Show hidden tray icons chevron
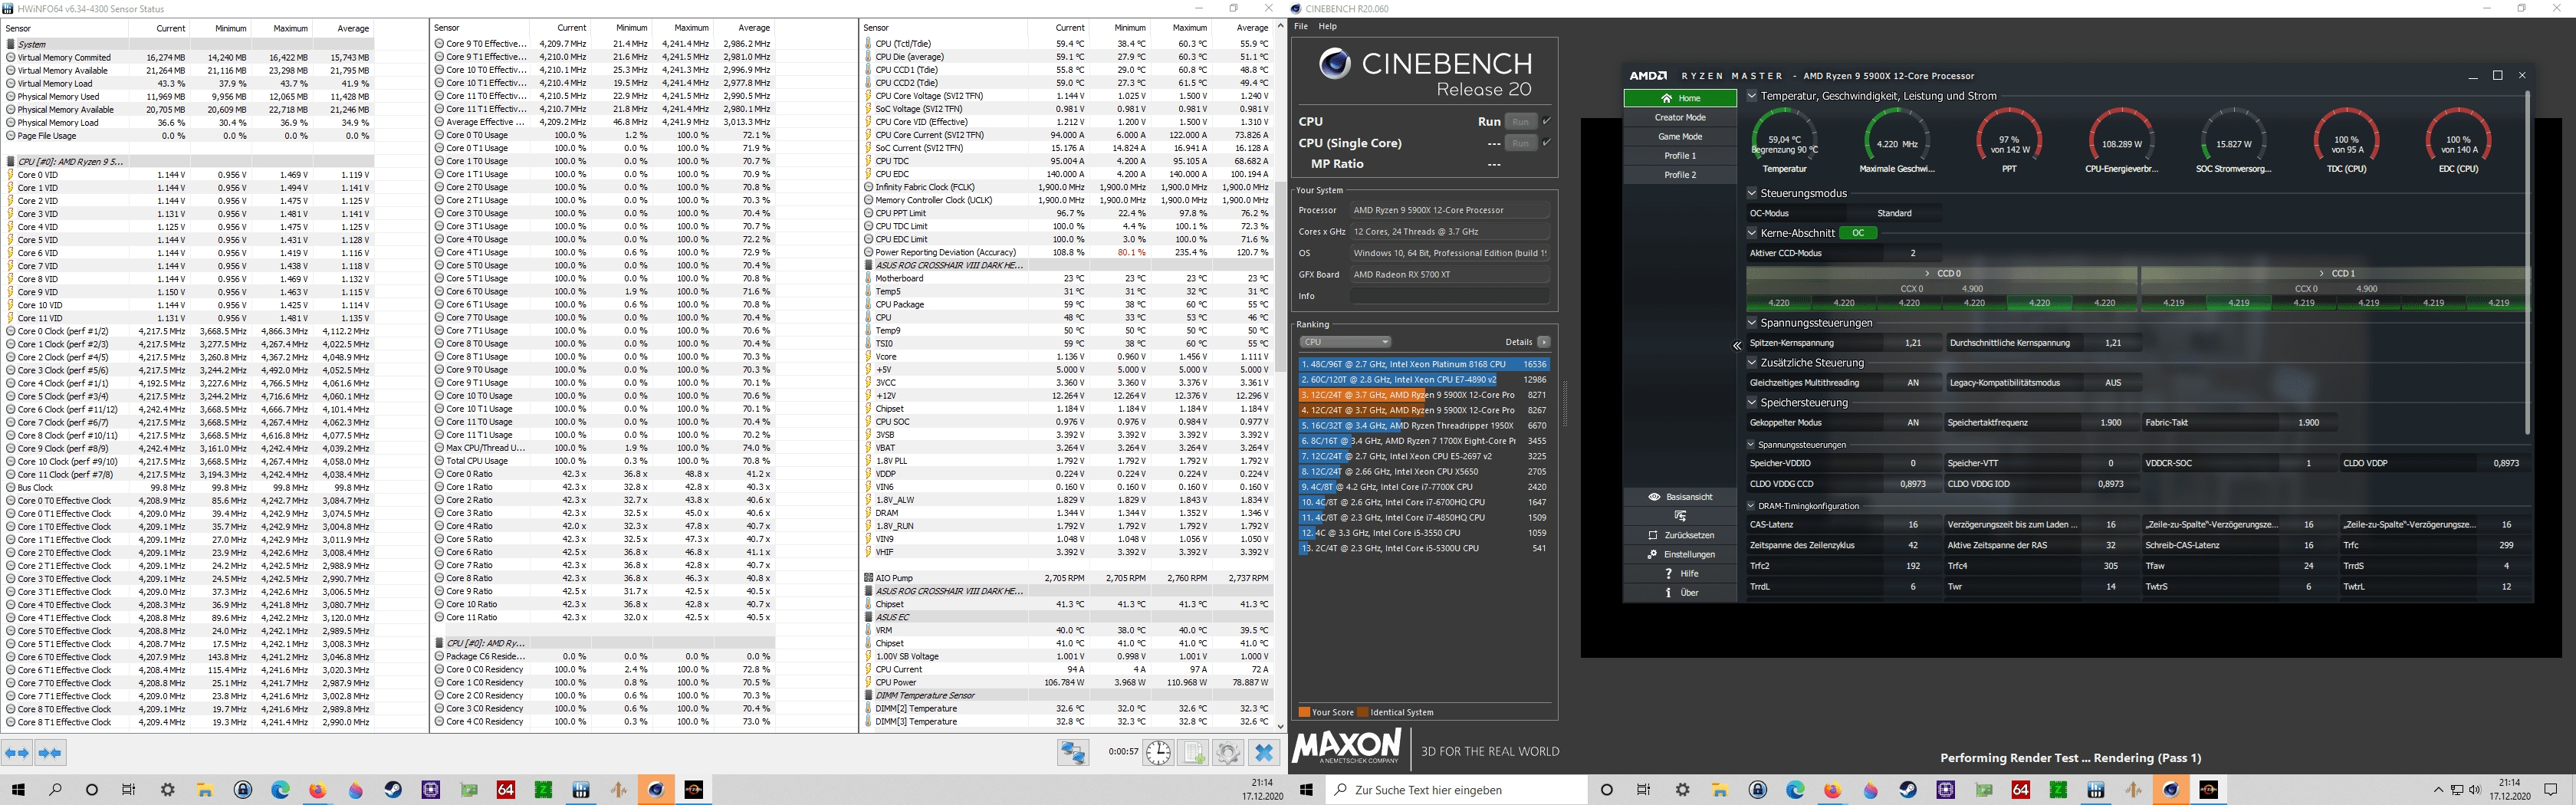Screen dimensions: 2576x805 click(x=2437, y=790)
